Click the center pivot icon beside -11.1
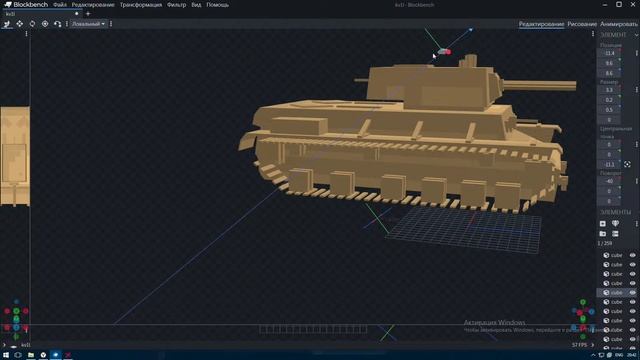 pos(627,164)
